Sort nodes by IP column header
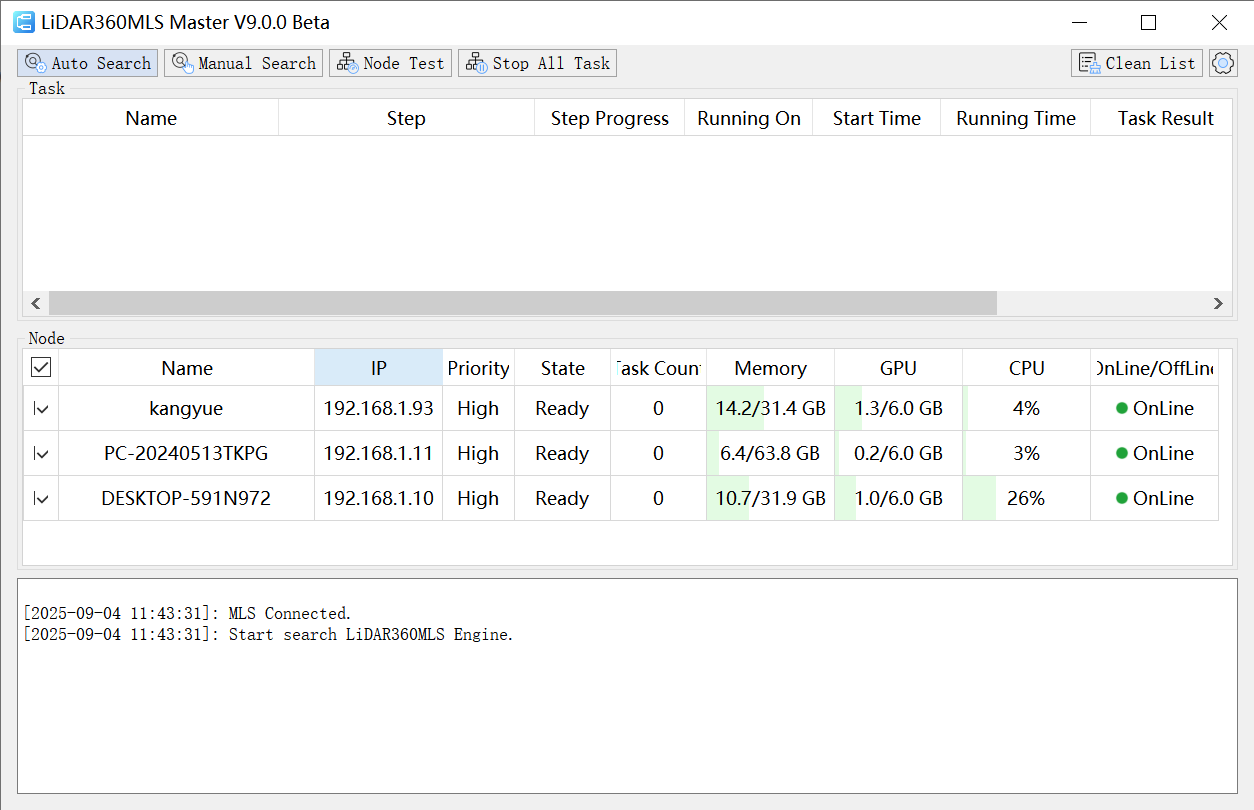The image size is (1254, 810). pyautogui.click(x=378, y=368)
